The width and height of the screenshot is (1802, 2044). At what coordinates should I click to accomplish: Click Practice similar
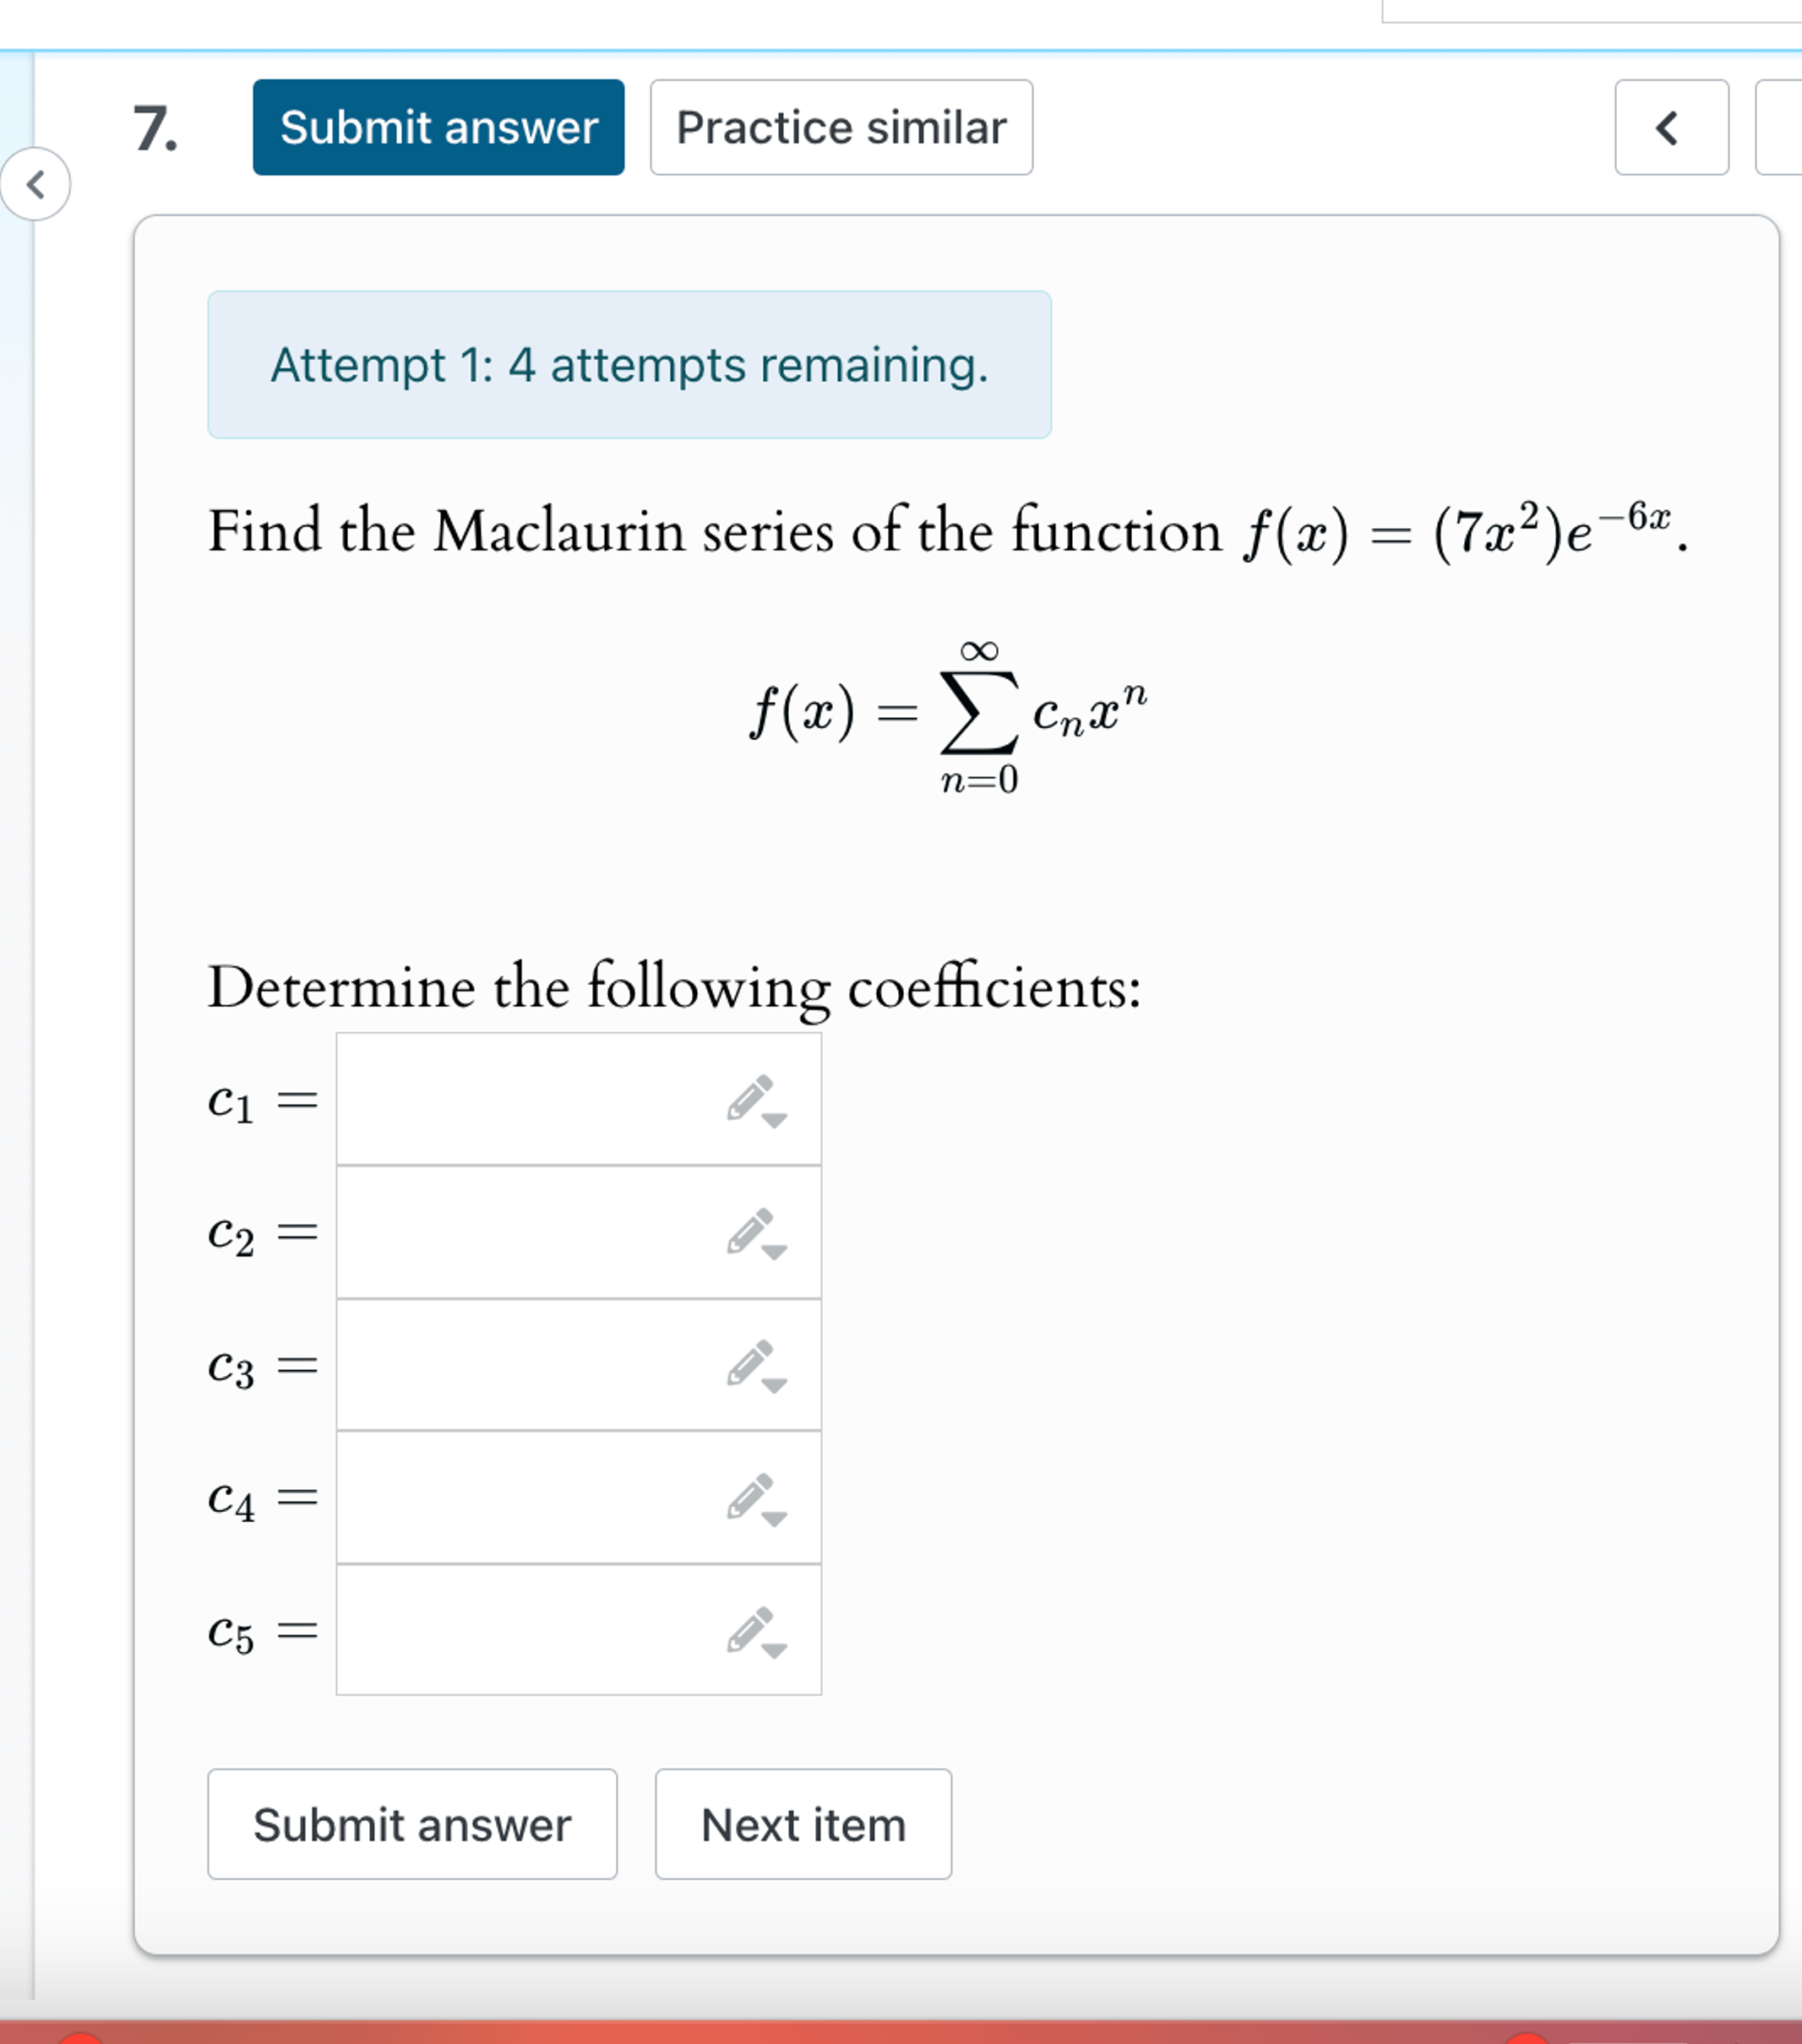tap(840, 128)
